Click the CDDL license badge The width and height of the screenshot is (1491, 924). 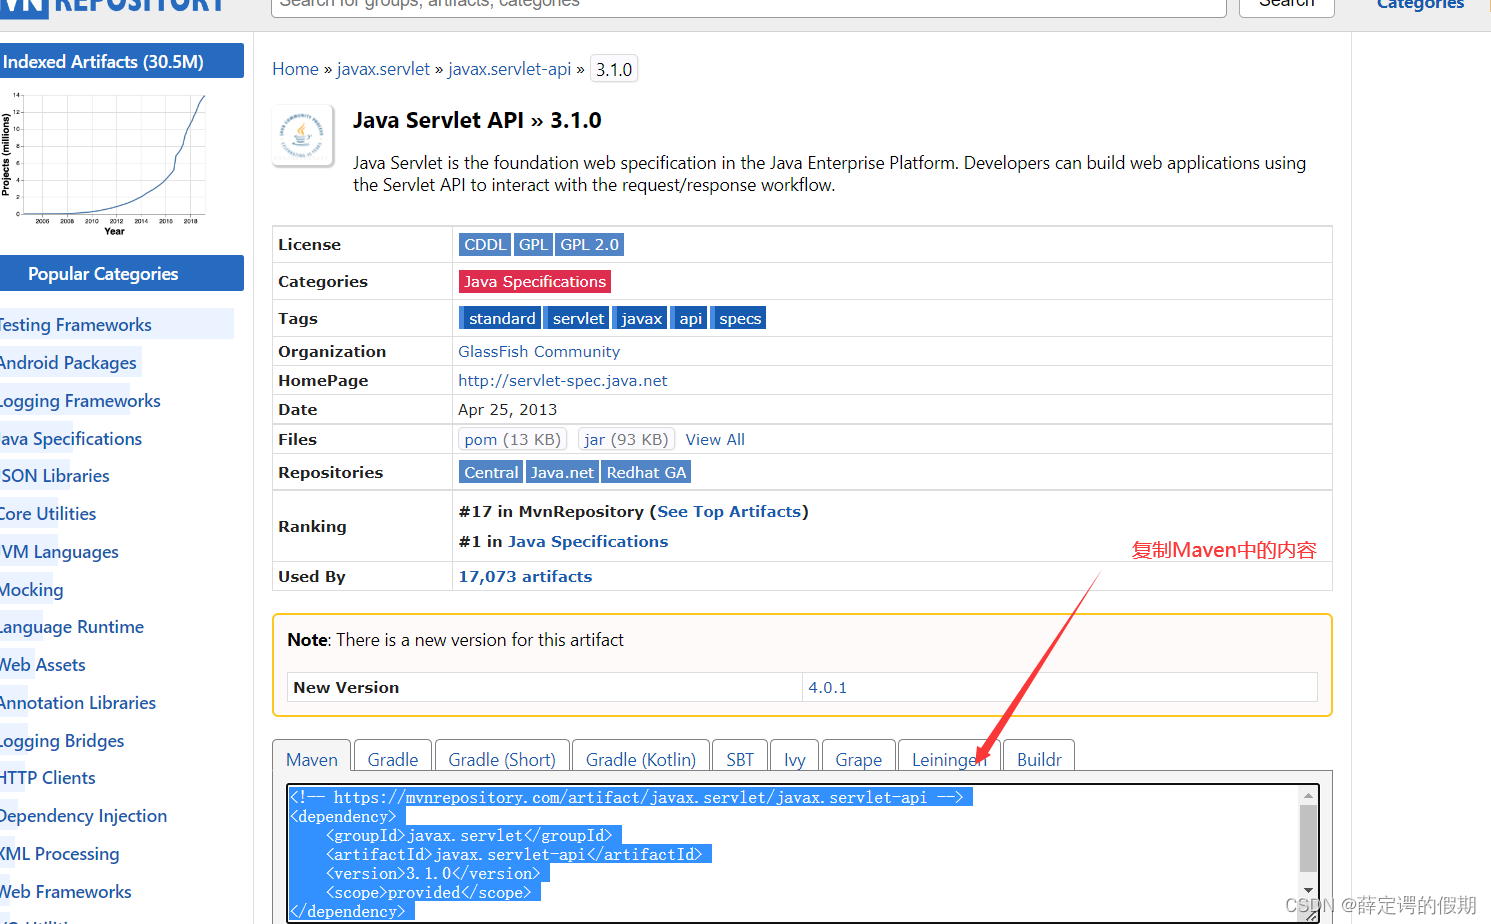click(x=485, y=245)
